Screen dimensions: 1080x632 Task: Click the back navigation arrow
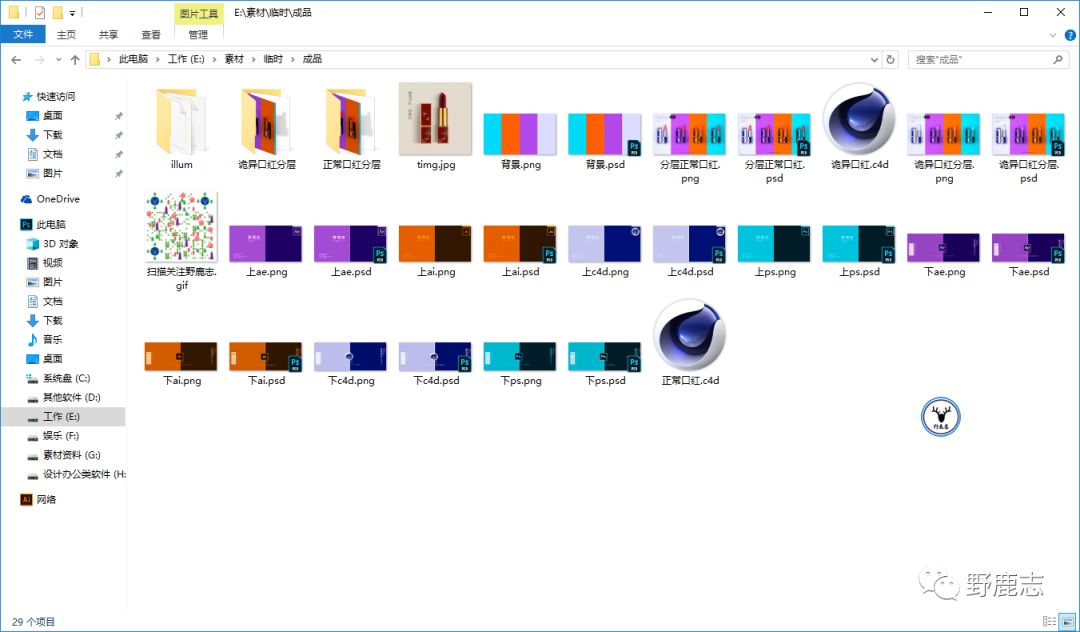(x=17, y=60)
